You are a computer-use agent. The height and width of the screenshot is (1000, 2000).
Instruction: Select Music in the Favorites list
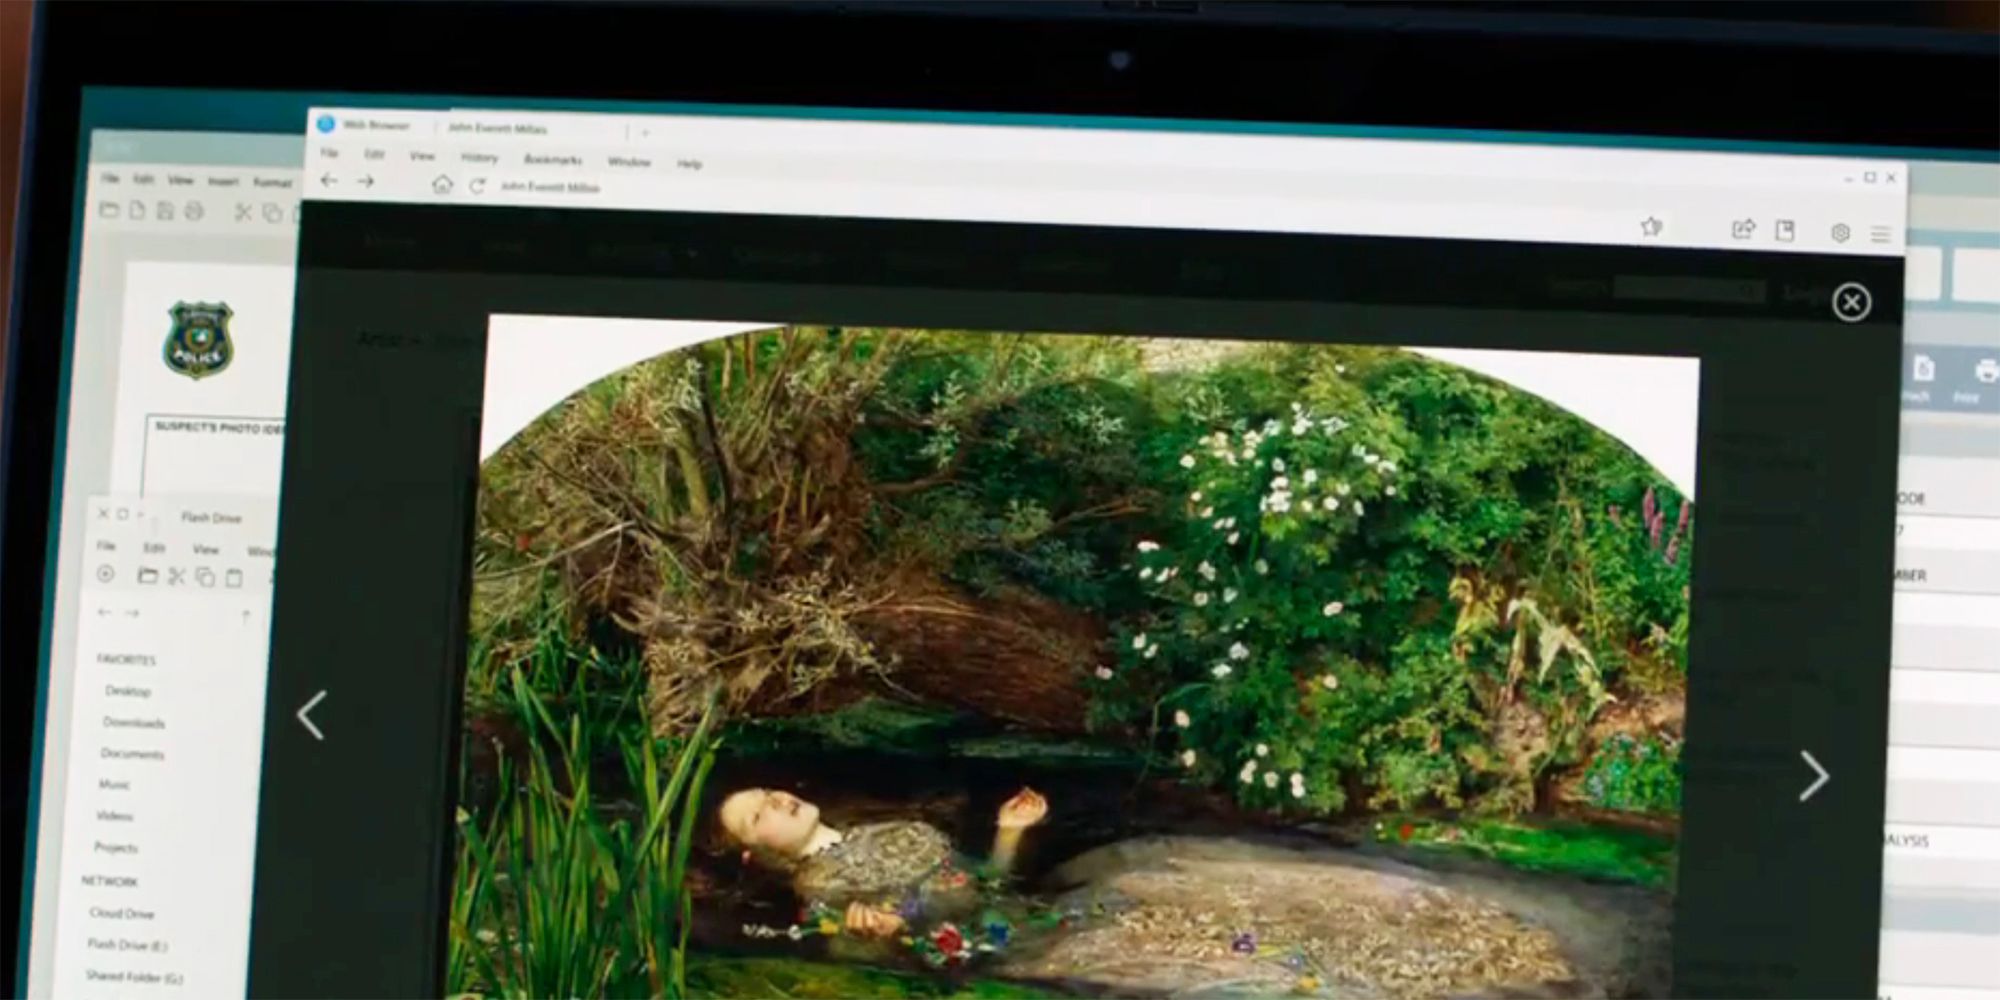click(114, 785)
